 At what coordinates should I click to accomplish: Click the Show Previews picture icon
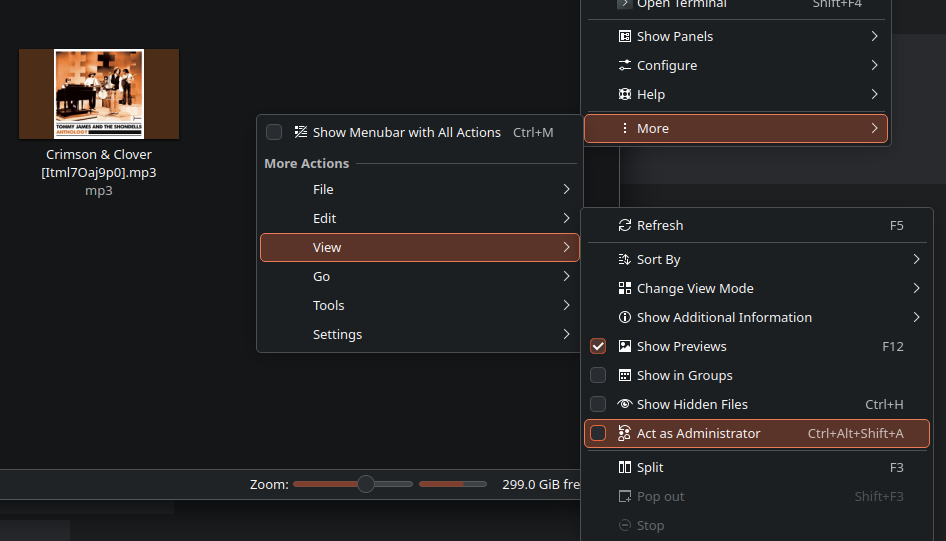pyautogui.click(x=624, y=346)
